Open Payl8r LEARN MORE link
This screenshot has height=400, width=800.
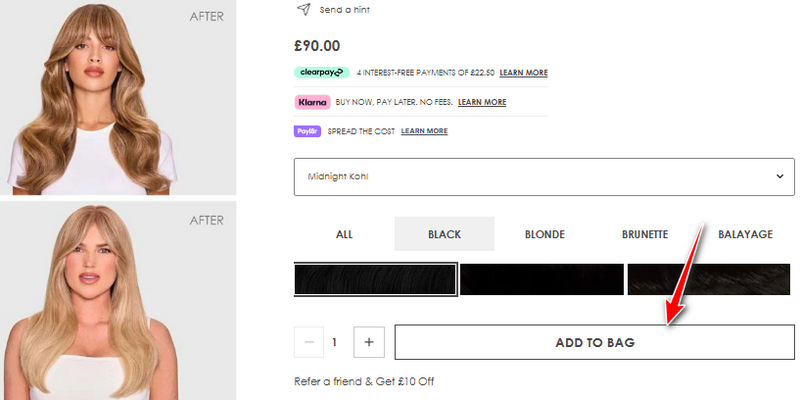(424, 131)
